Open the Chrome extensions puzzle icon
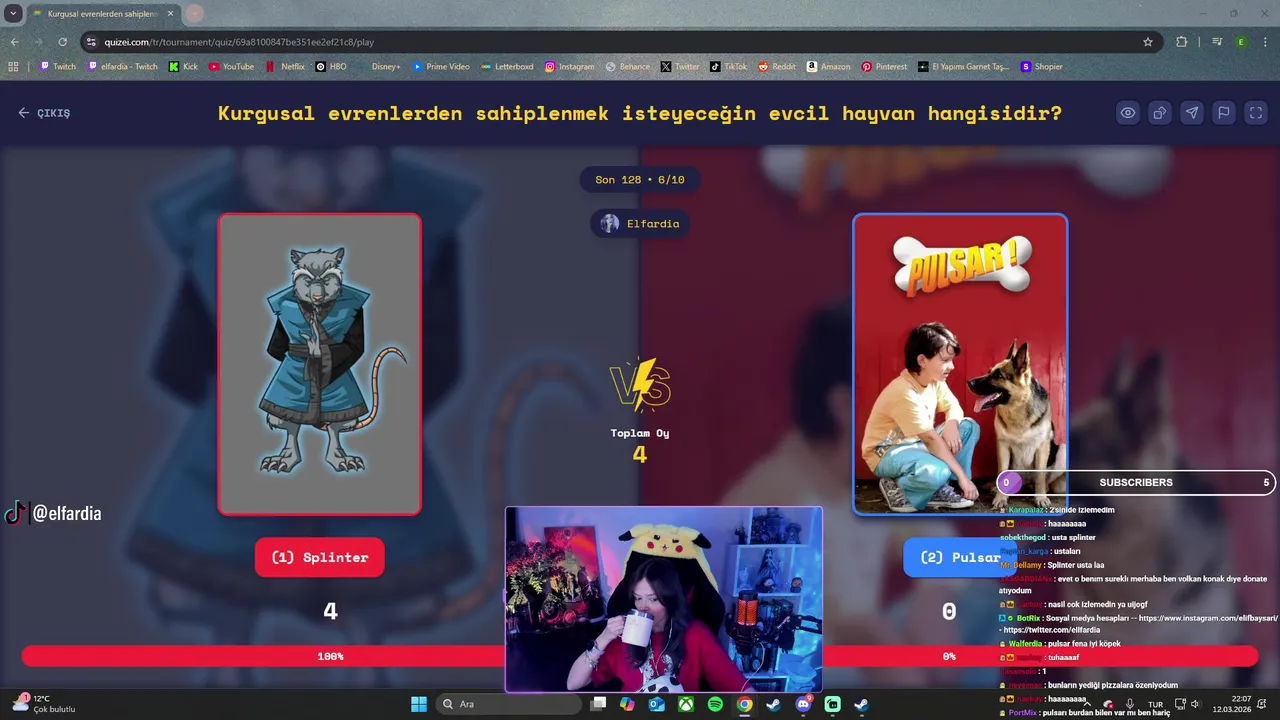The image size is (1280, 720). [x=1182, y=42]
